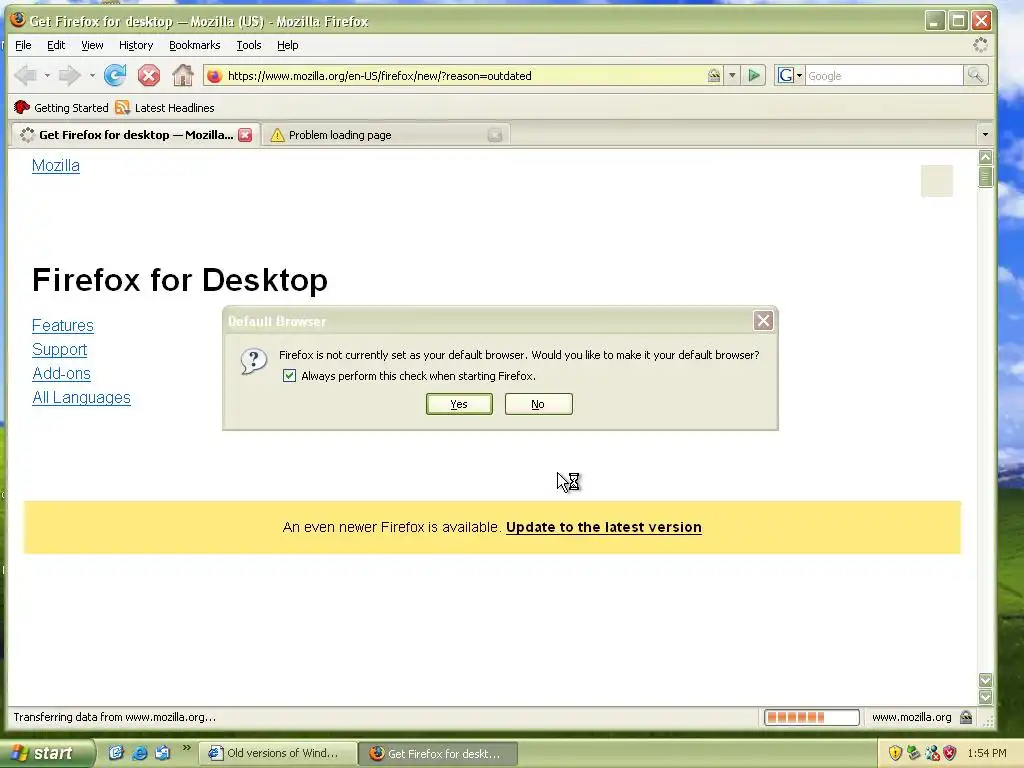This screenshot has height=768, width=1024.
Task: Open the list all tabs dropdown
Action: click(x=985, y=135)
